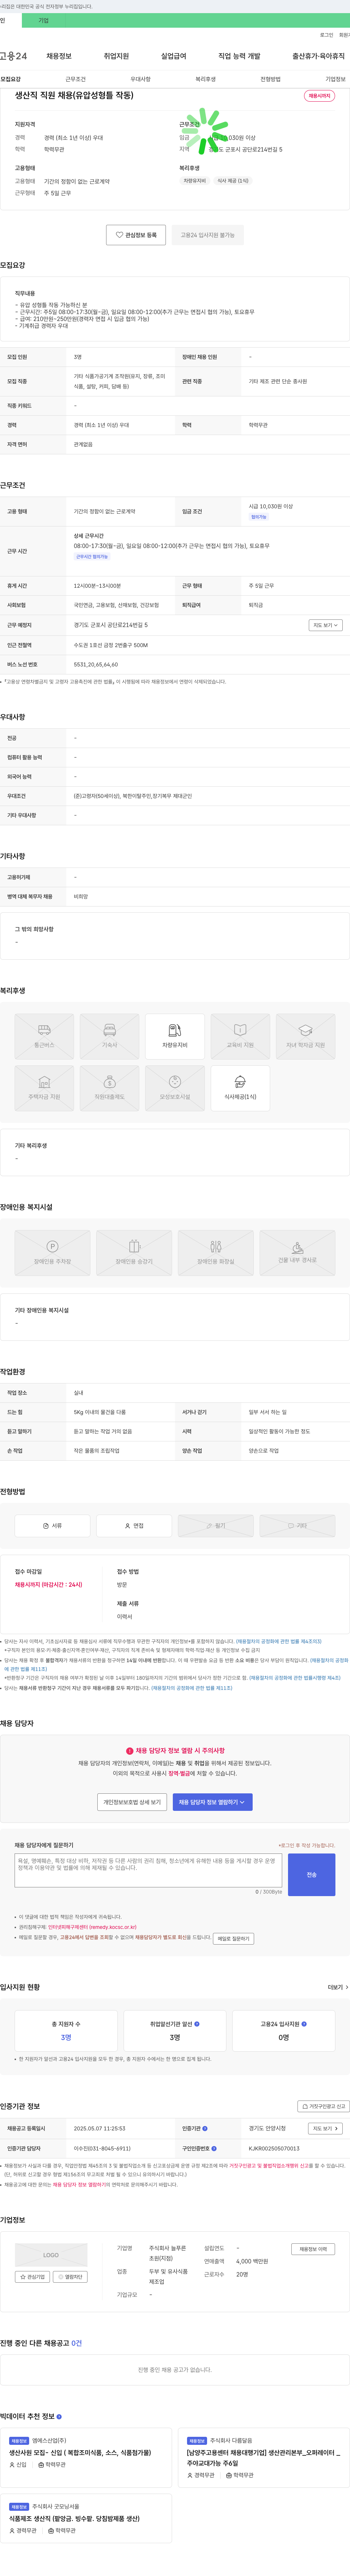This screenshot has width=350, height=2576.
Task: Click info icon beside 빅데이터 추천 정보
Action: pyautogui.click(x=59, y=2416)
